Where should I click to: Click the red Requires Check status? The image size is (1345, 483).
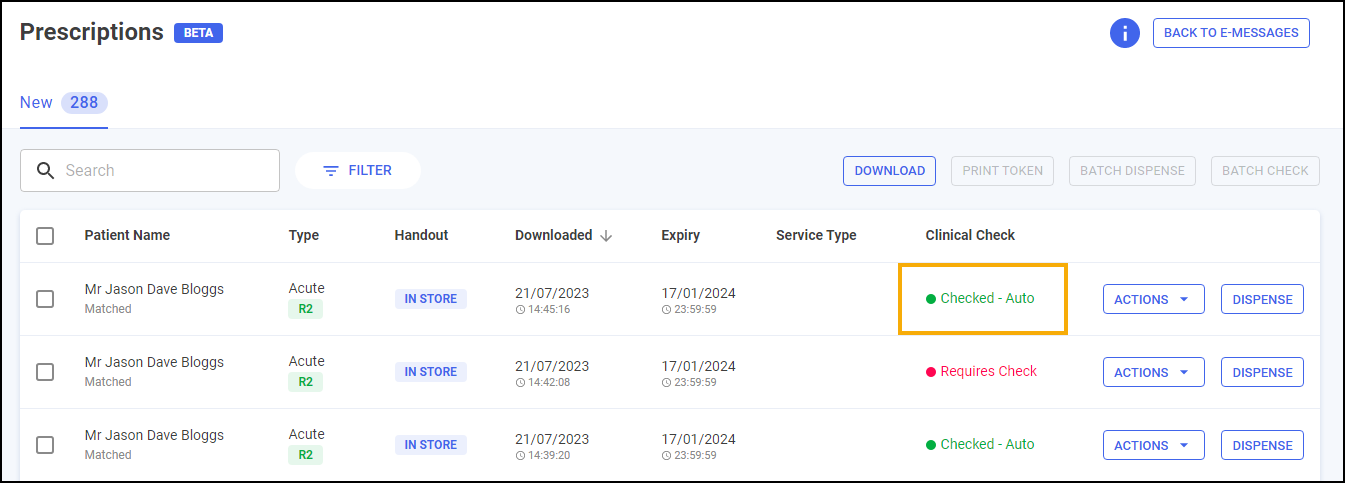981,371
